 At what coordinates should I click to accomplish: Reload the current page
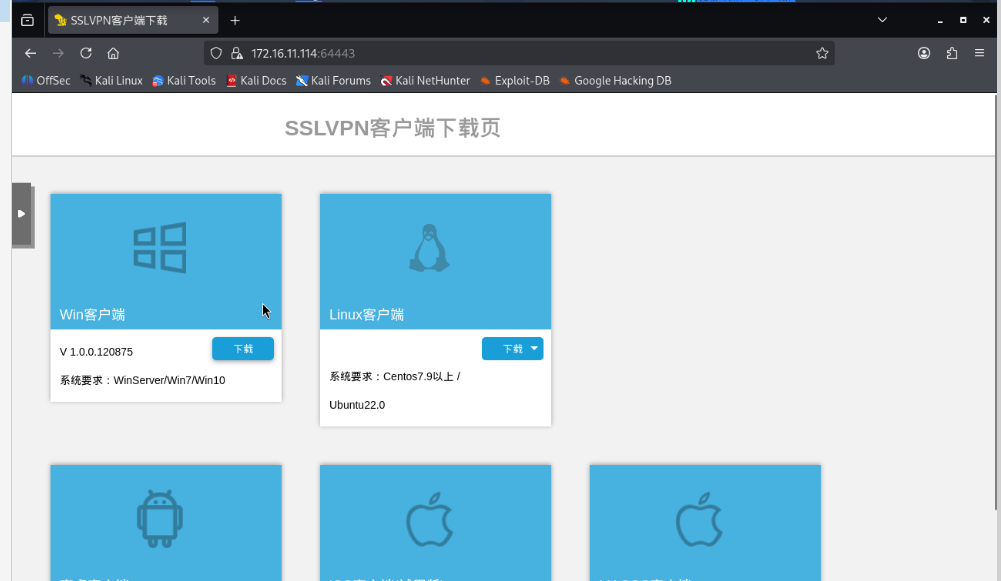point(86,54)
